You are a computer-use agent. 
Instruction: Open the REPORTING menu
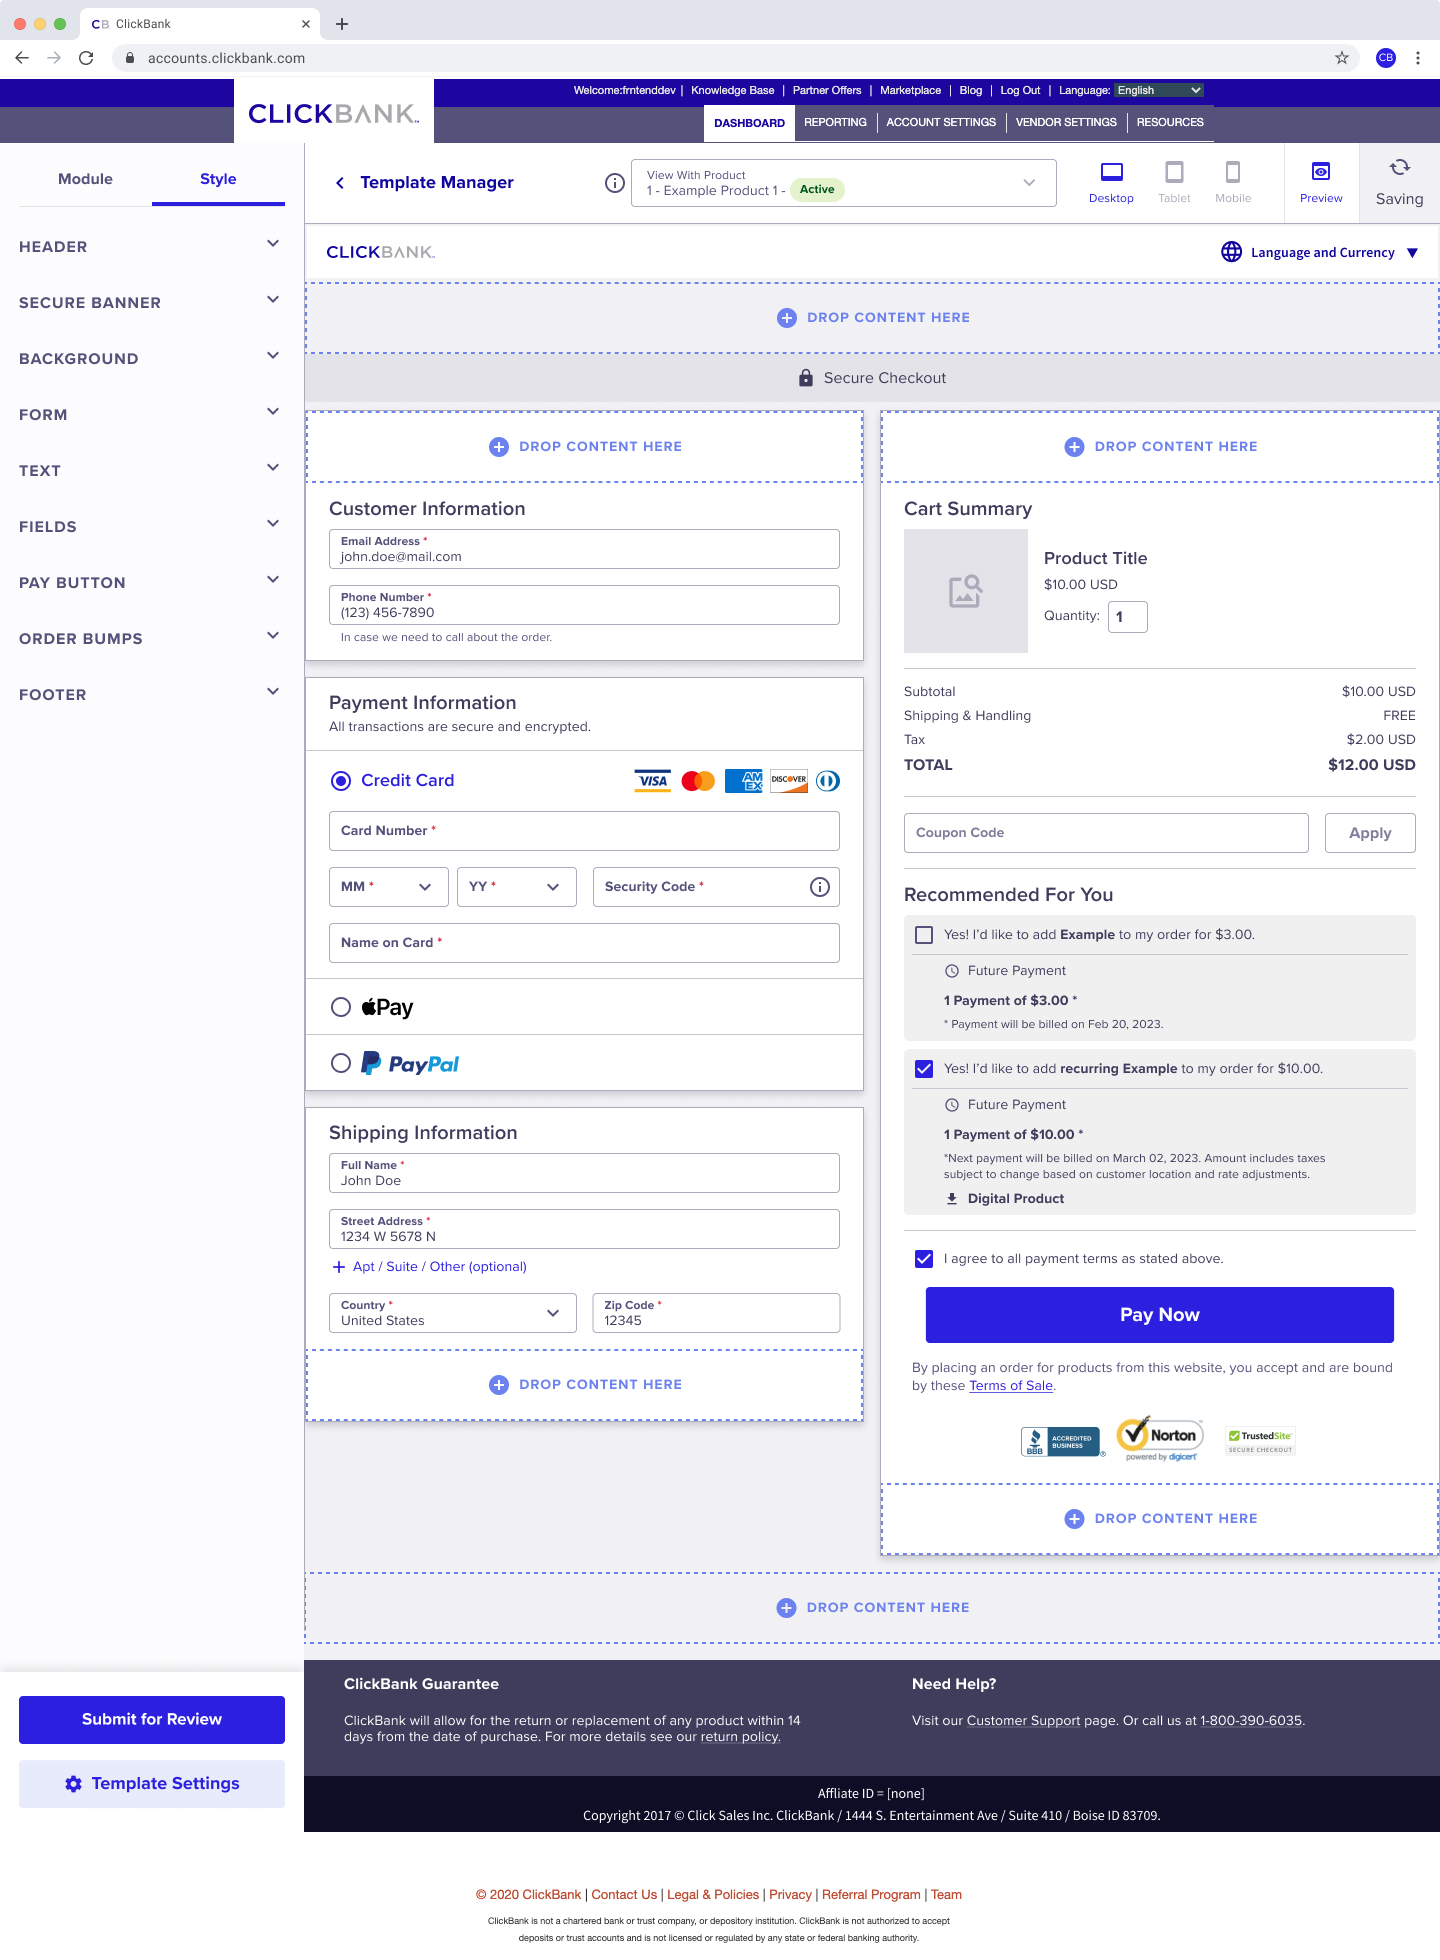[x=835, y=122]
